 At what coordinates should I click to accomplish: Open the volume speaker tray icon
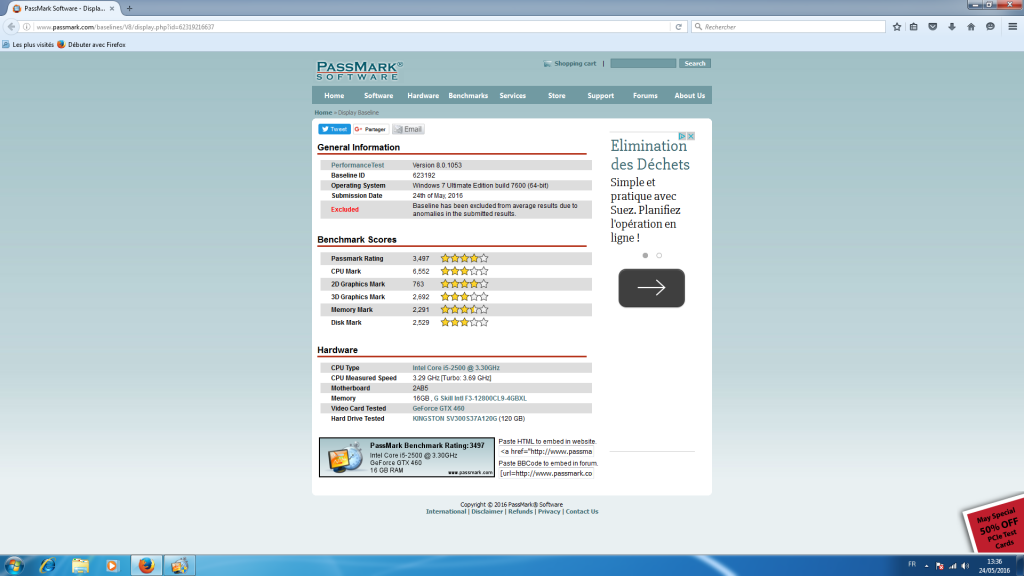click(965, 566)
